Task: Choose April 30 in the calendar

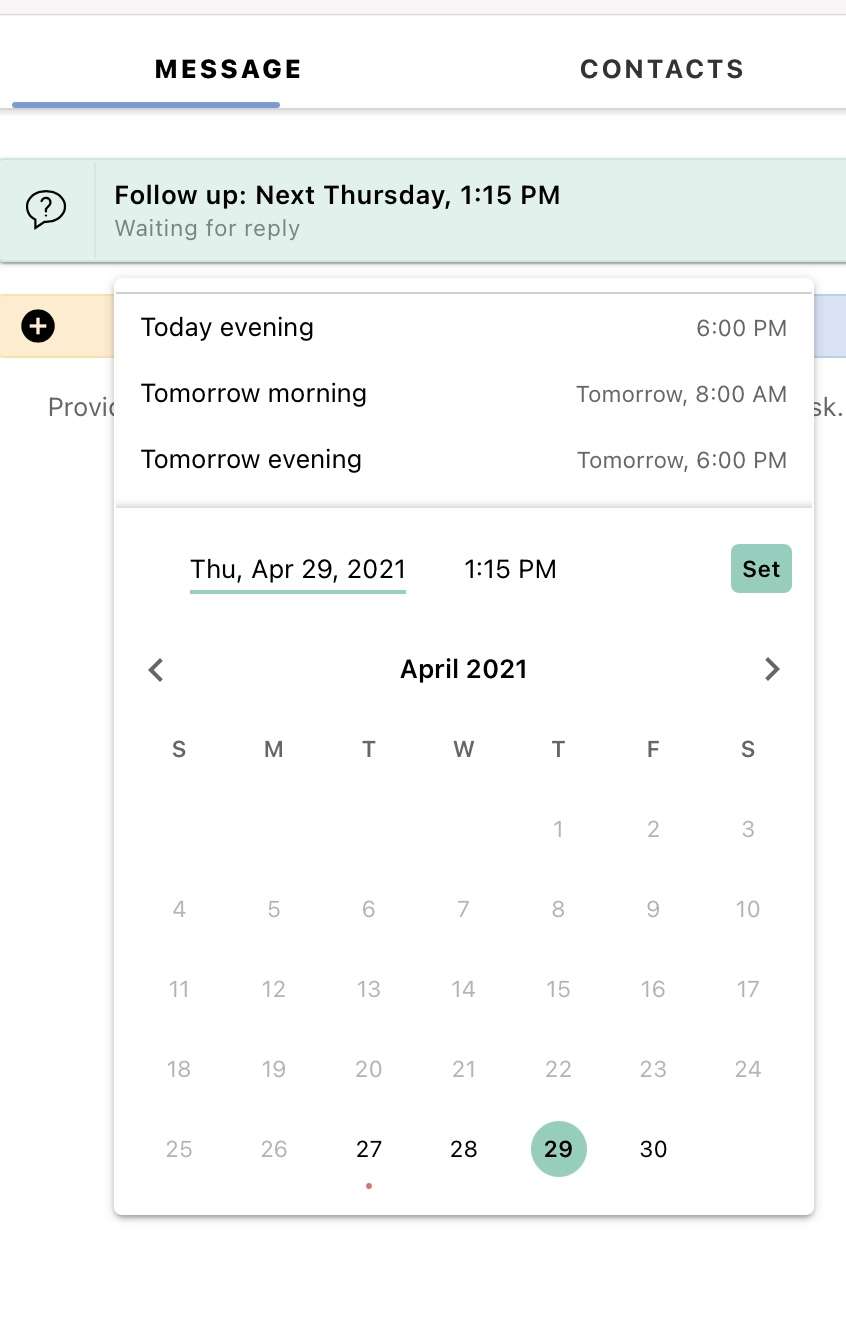Action: coord(653,1149)
